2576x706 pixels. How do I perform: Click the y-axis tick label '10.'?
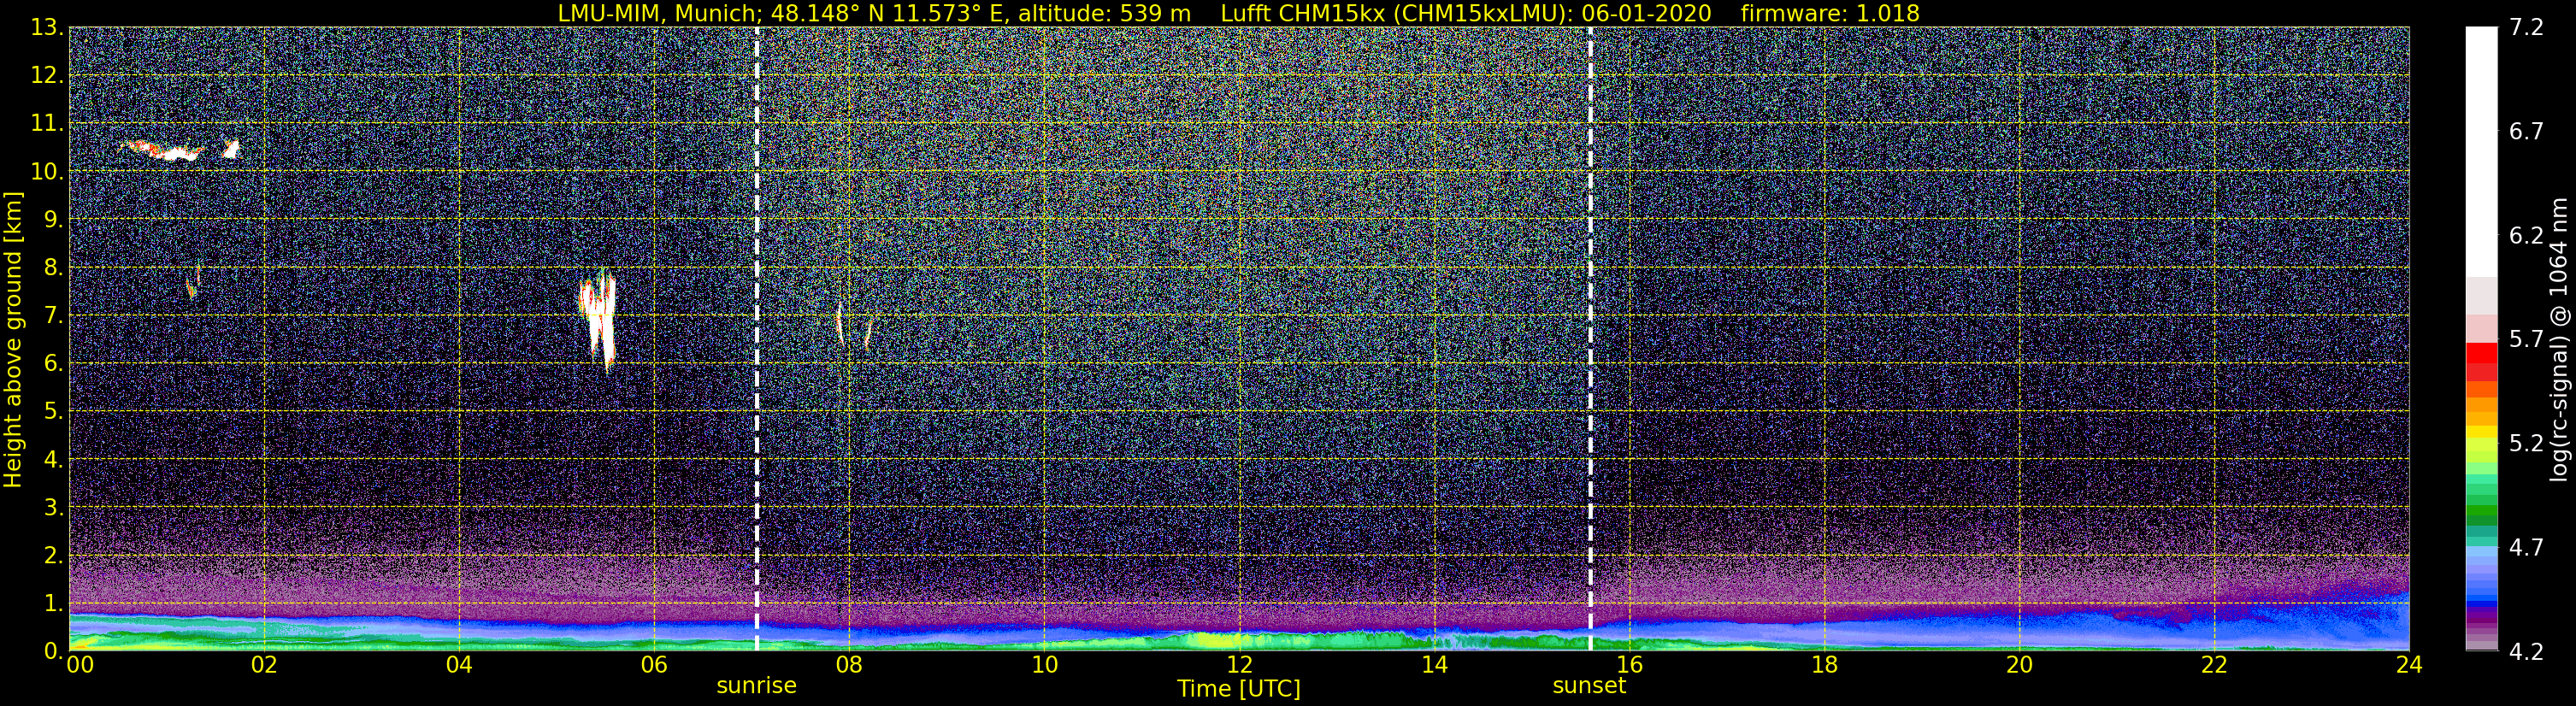coord(47,171)
